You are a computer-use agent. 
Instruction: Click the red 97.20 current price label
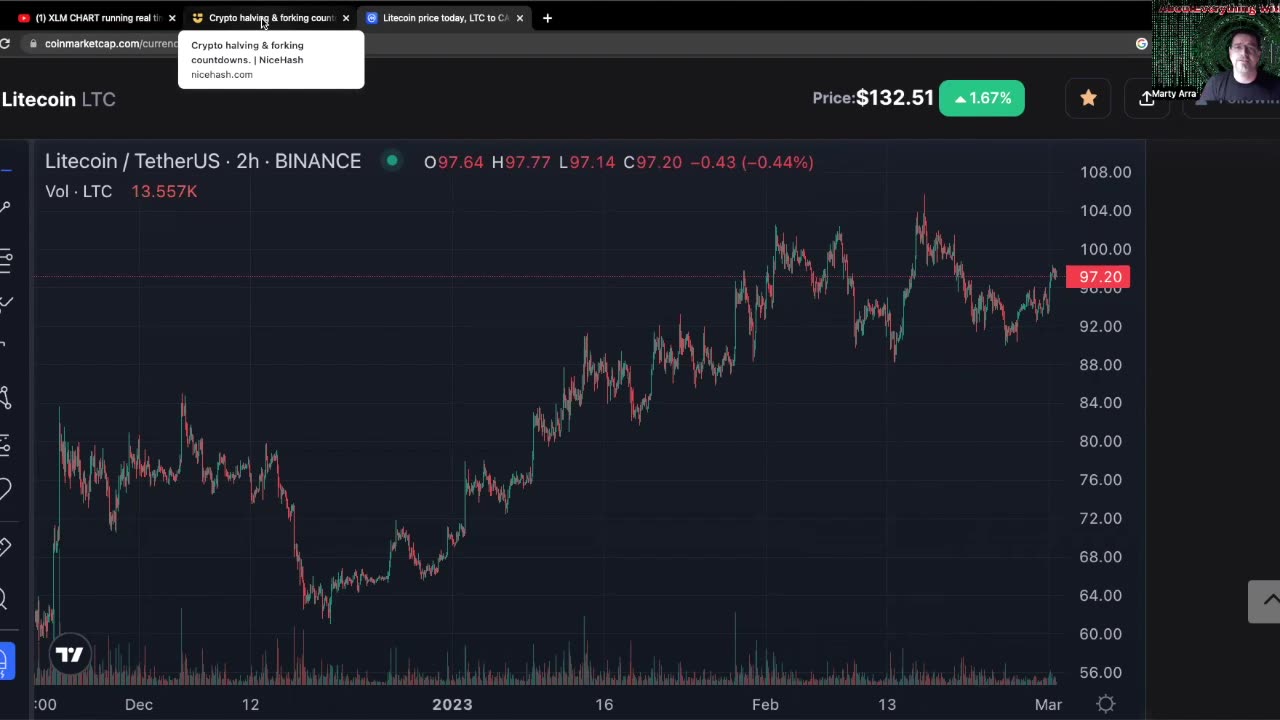(x=1098, y=277)
